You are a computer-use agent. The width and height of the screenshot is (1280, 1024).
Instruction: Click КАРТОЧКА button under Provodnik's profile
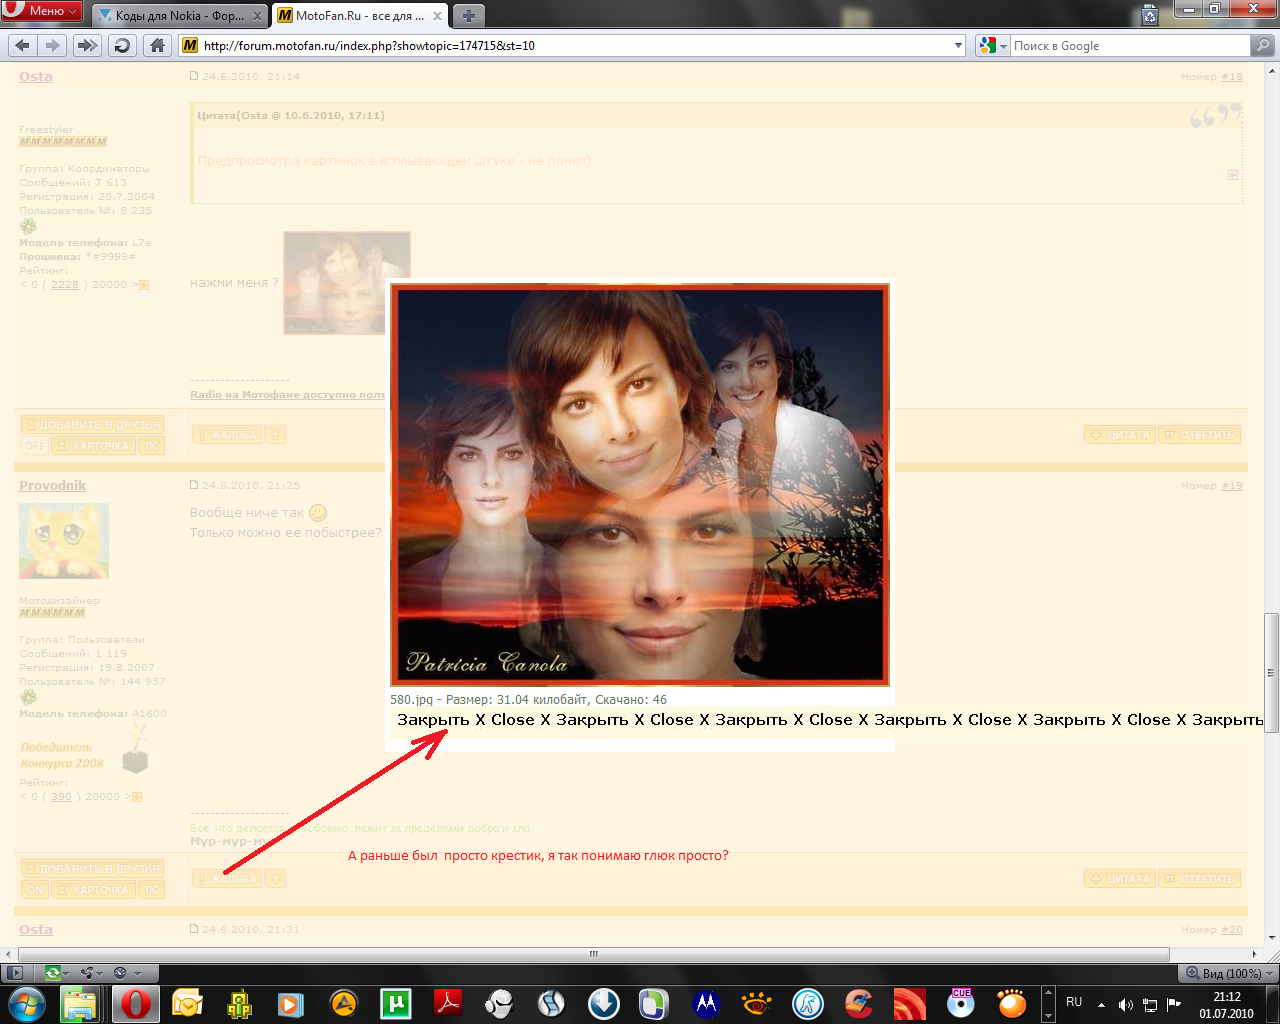pyautogui.click(x=93, y=890)
